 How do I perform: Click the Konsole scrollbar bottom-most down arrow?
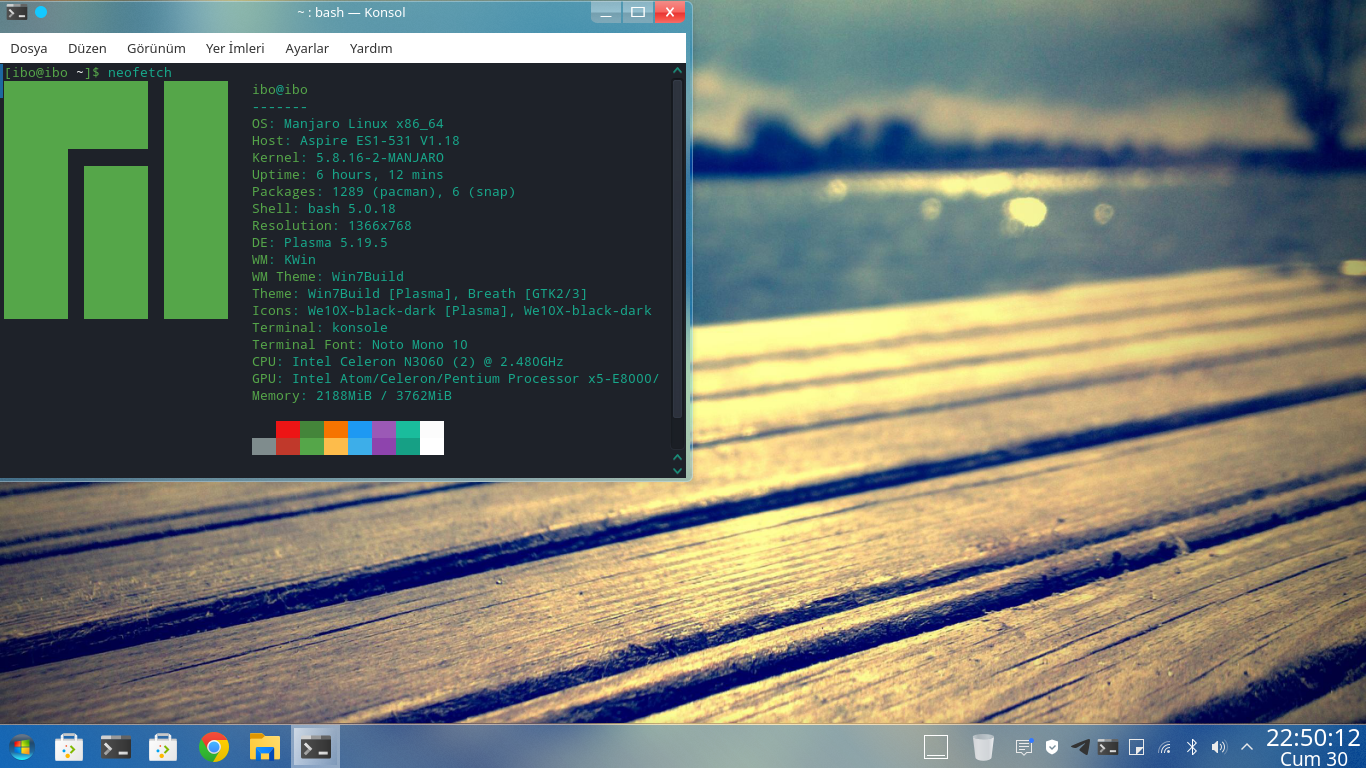[678, 470]
